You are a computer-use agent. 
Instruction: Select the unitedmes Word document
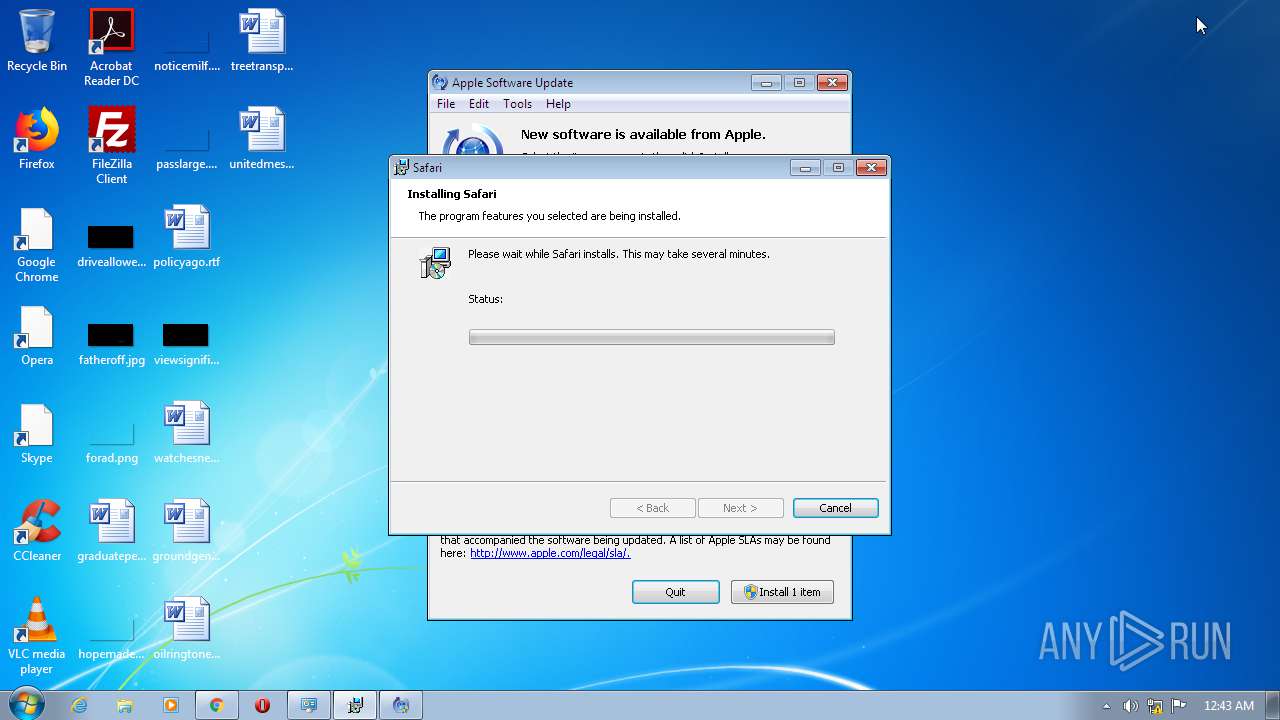[262, 139]
